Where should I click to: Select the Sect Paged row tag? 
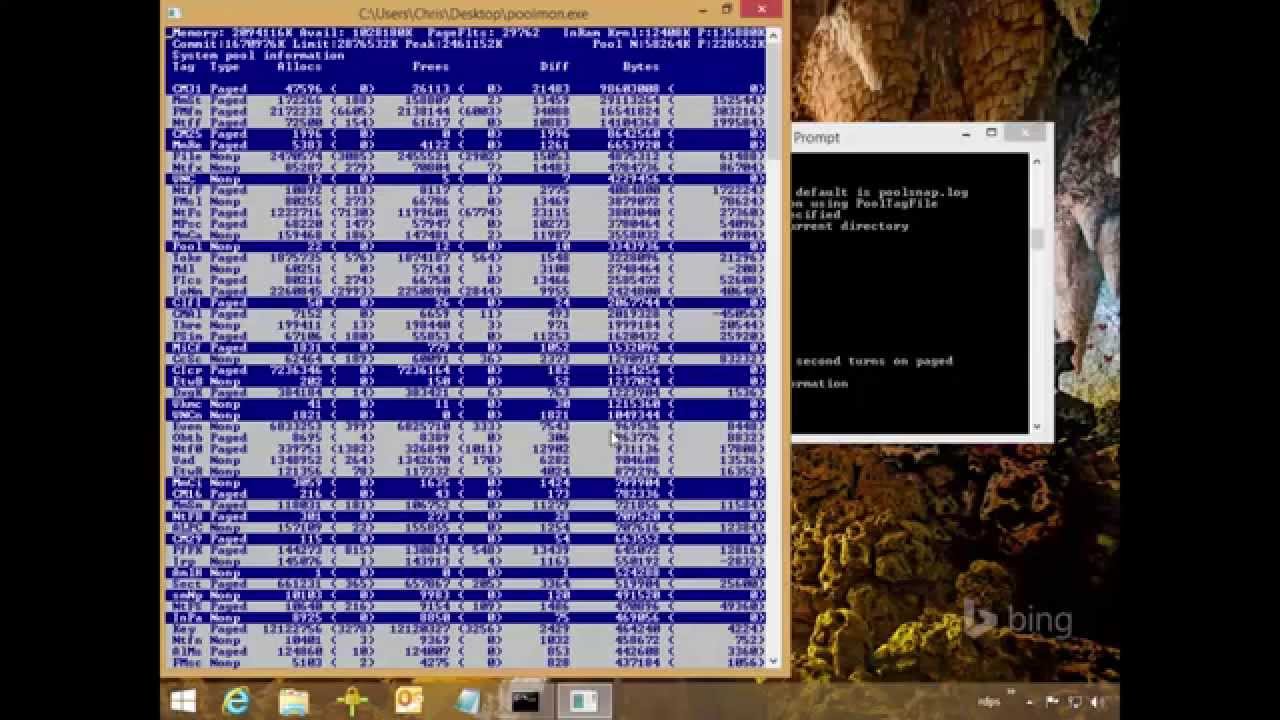[187, 584]
